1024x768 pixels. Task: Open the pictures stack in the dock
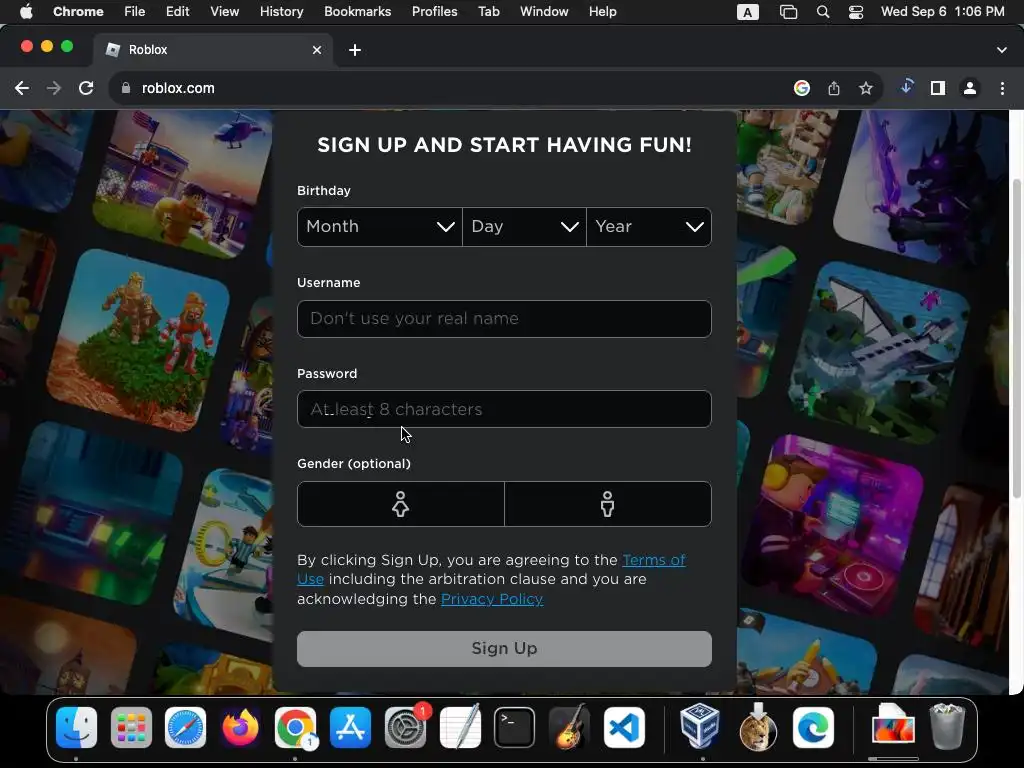[x=893, y=726]
